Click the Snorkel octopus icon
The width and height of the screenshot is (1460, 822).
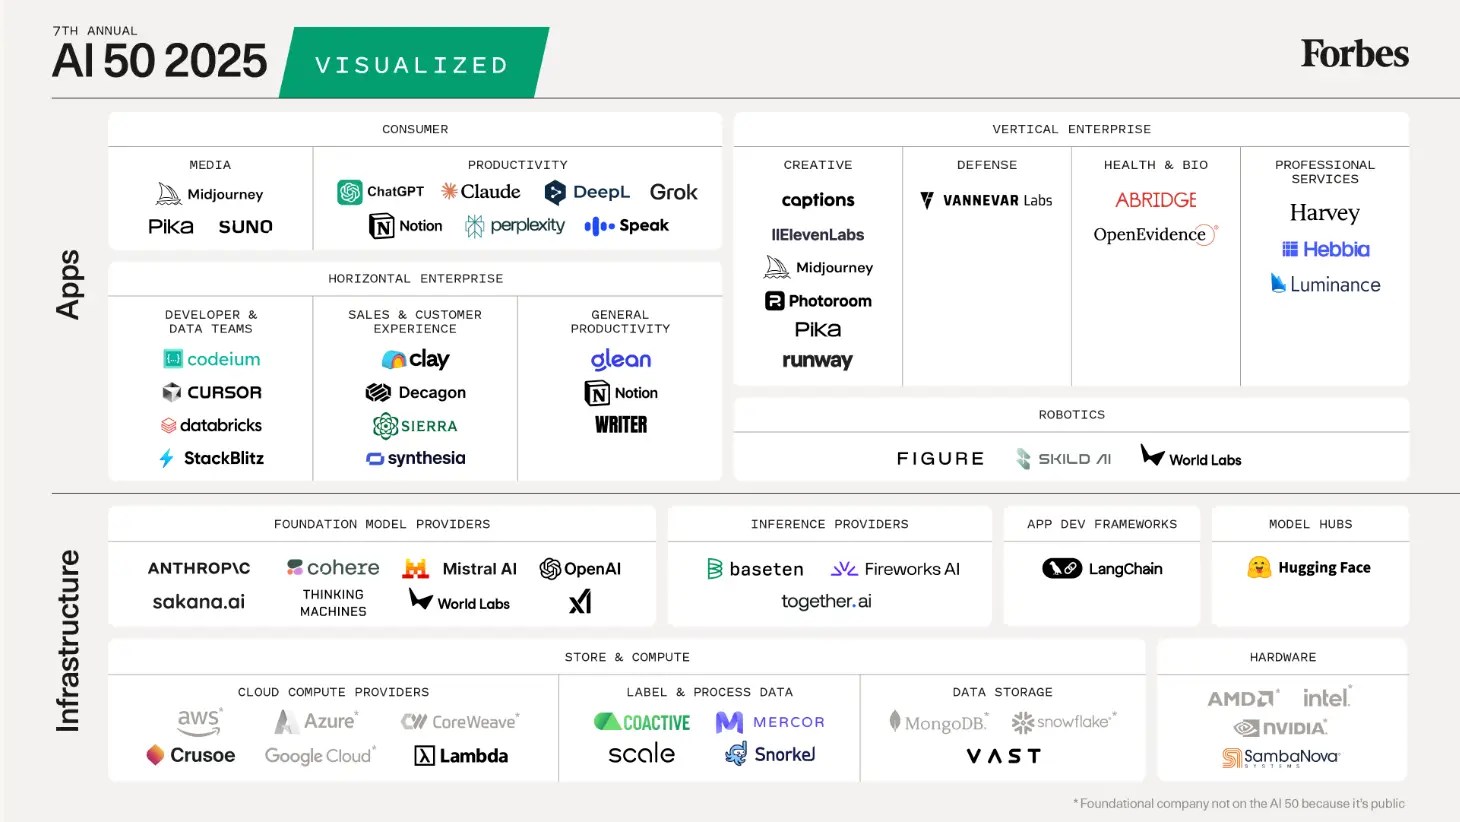pyautogui.click(x=736, y=754)
